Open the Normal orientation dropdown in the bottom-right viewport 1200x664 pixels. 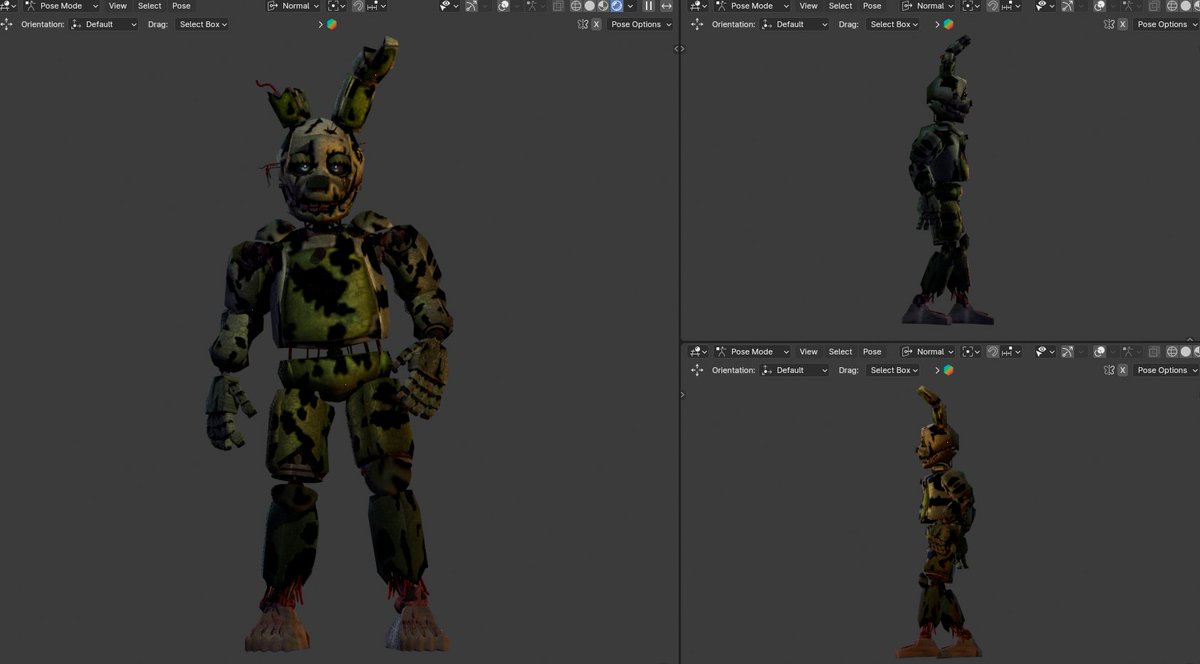pyautogui.click(x=928, y=352)
